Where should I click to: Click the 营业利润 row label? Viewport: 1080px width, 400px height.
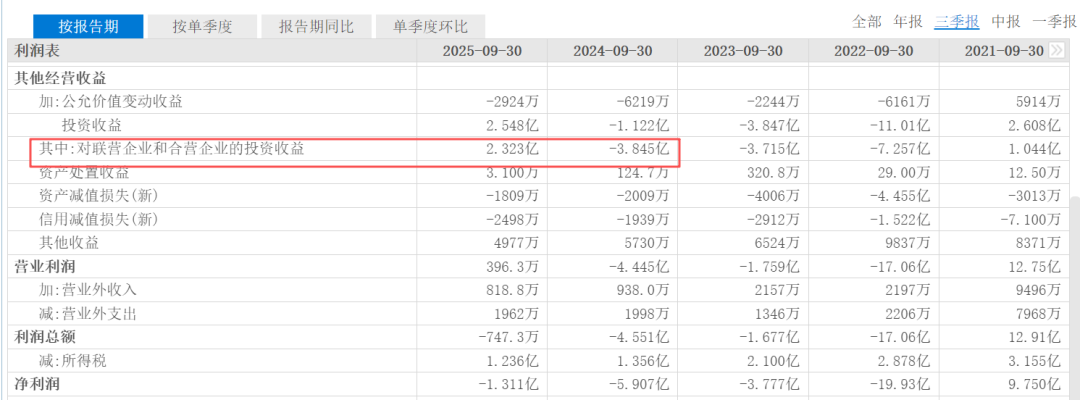tap(44, 266)
